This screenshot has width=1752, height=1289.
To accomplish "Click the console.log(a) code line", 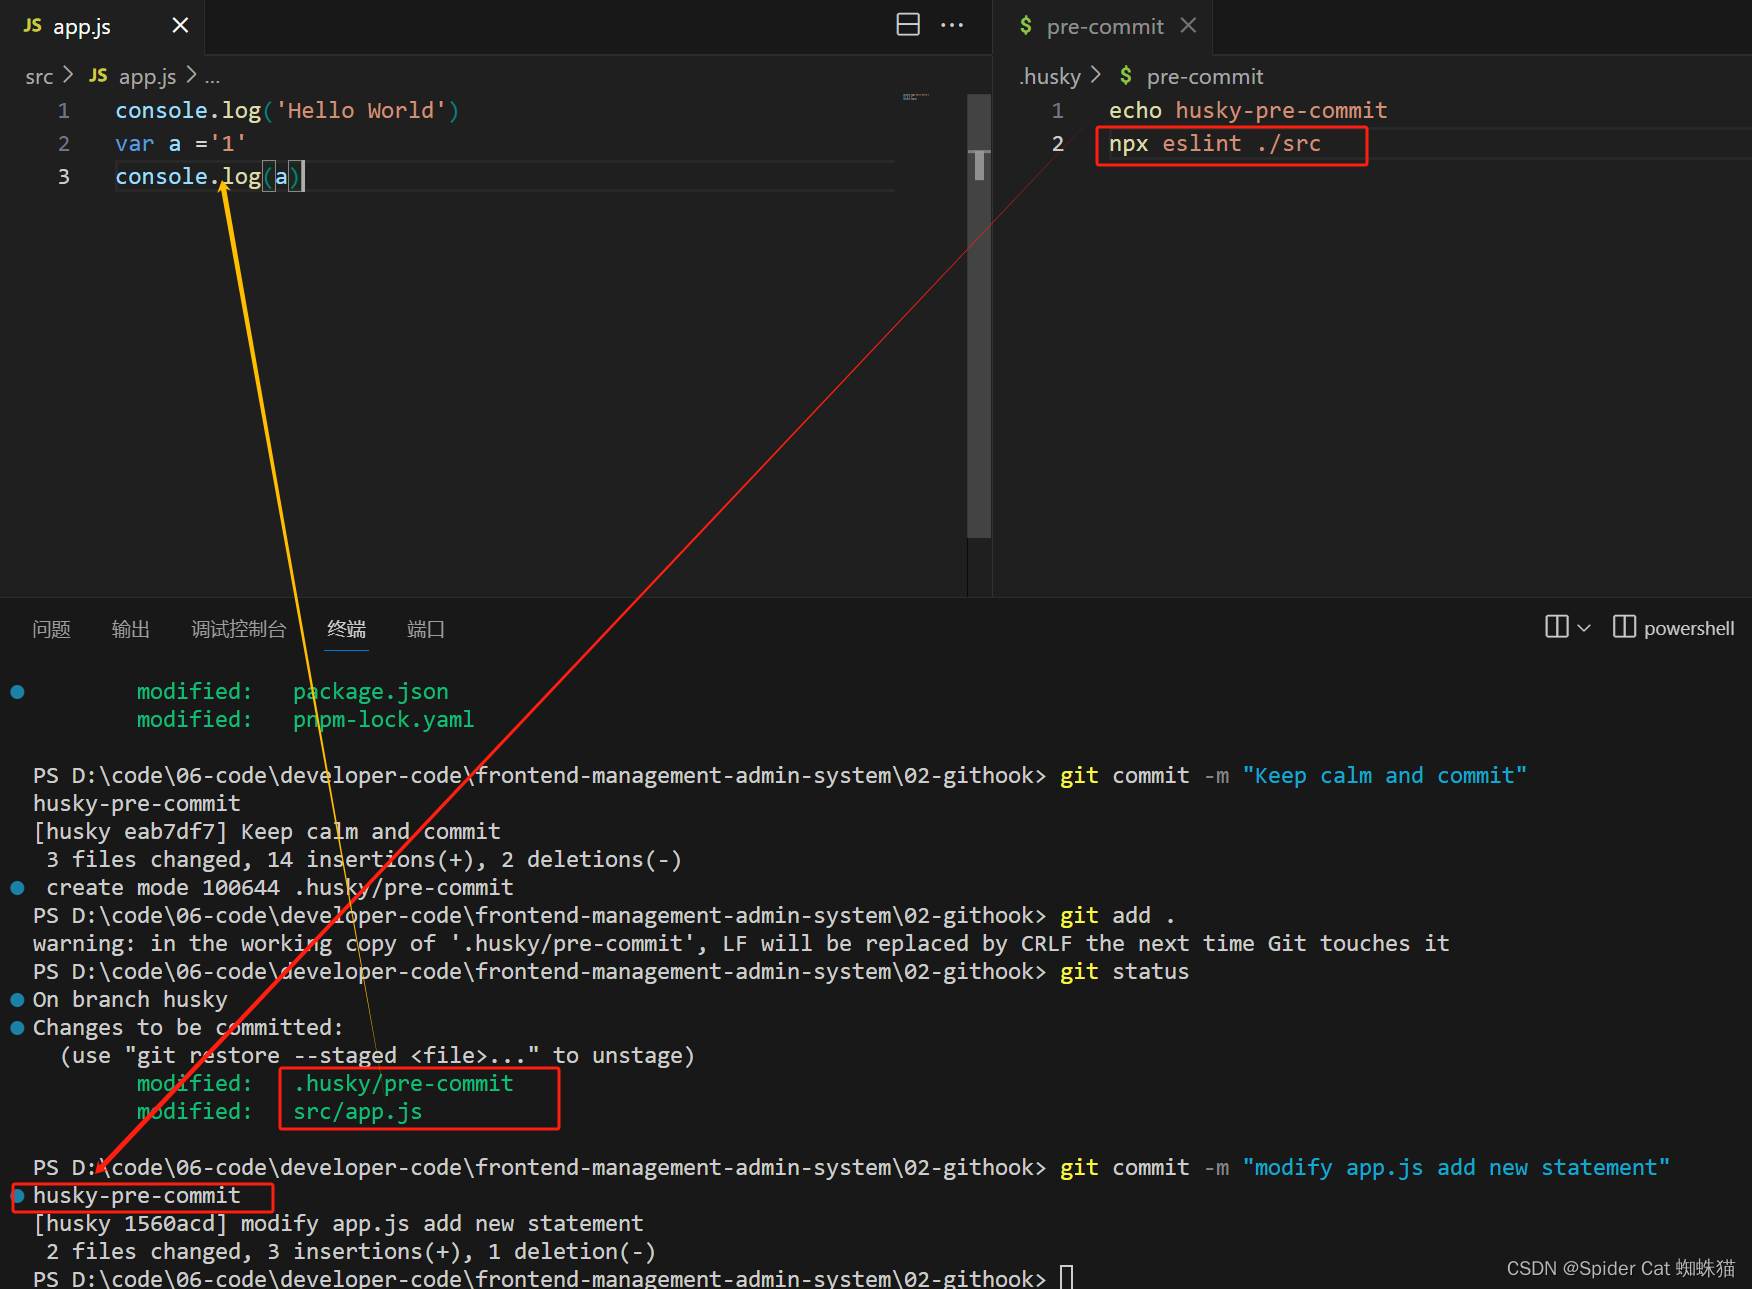I will pyautogui.click(x=208, y=177).
